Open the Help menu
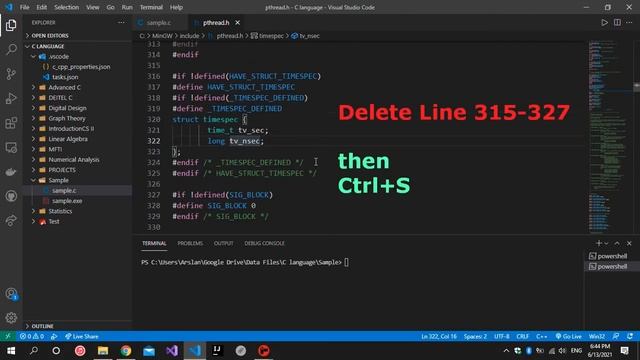640x360 pixels. [176, 7]
